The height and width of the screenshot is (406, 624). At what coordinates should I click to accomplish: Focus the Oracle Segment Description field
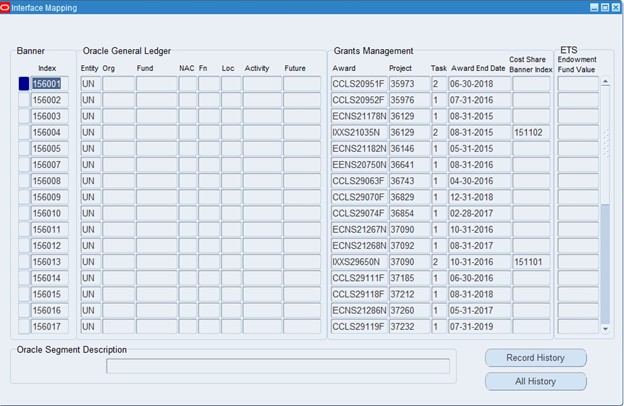coord(277,366)
